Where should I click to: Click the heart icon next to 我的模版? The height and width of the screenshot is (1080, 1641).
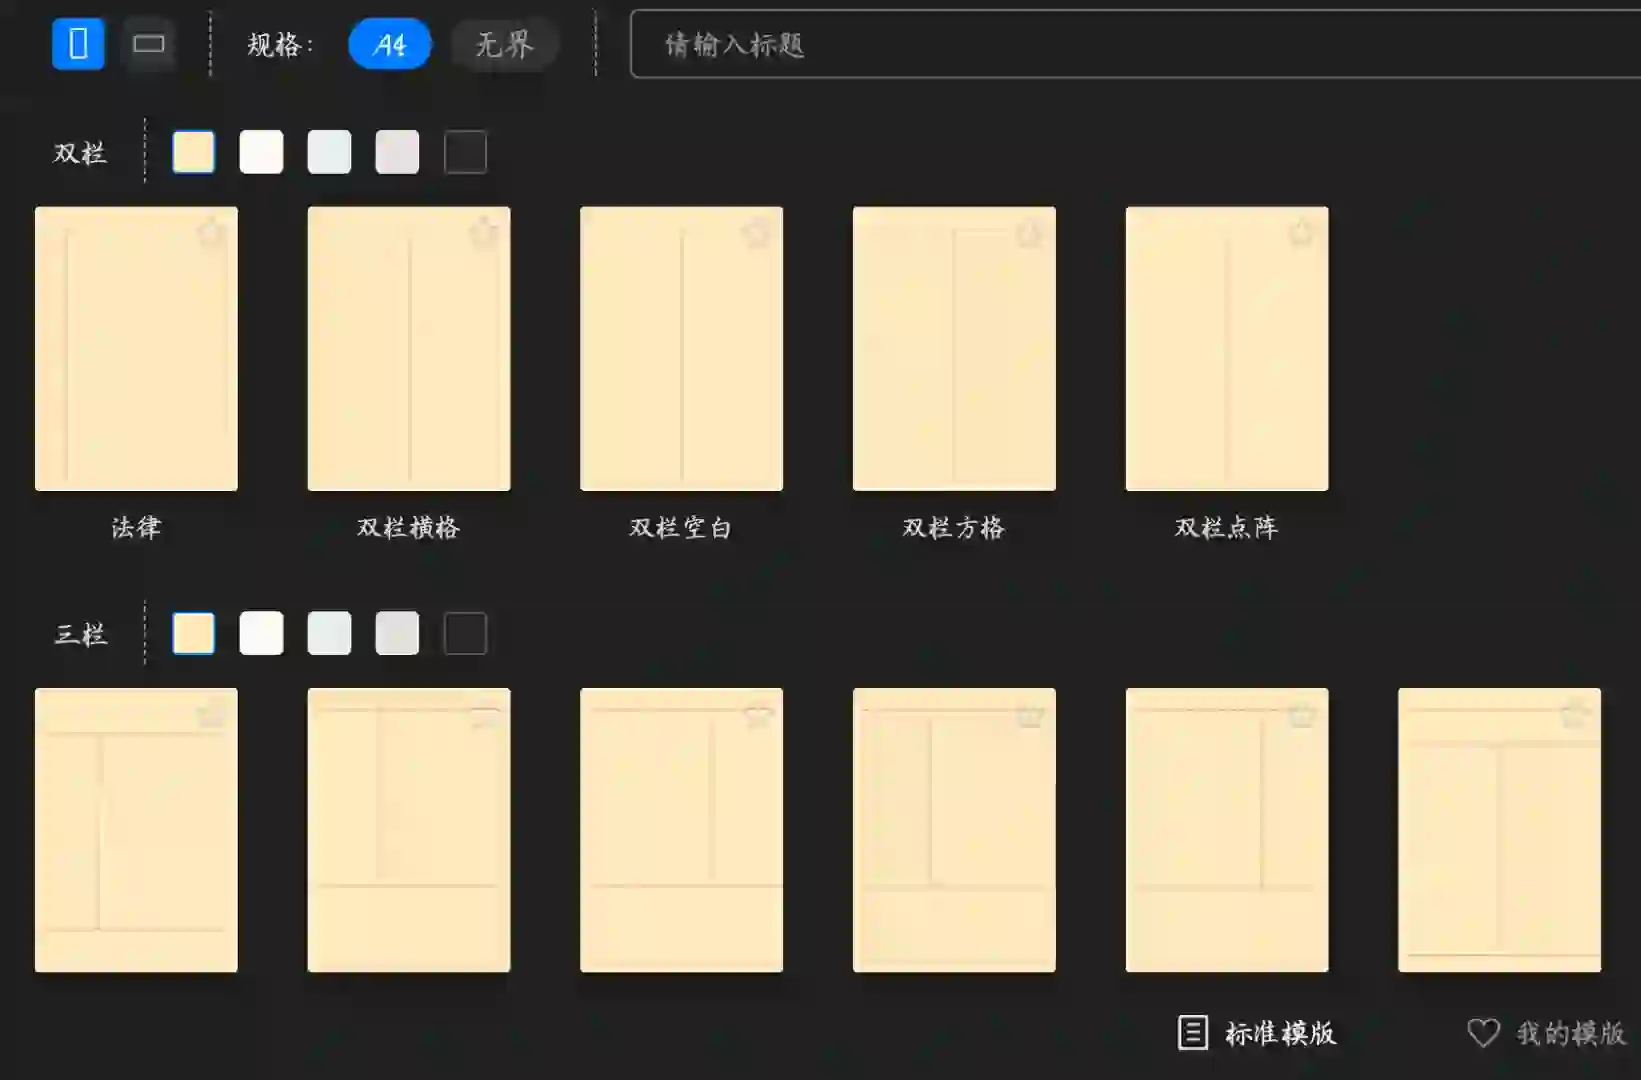point(1484,1030)
